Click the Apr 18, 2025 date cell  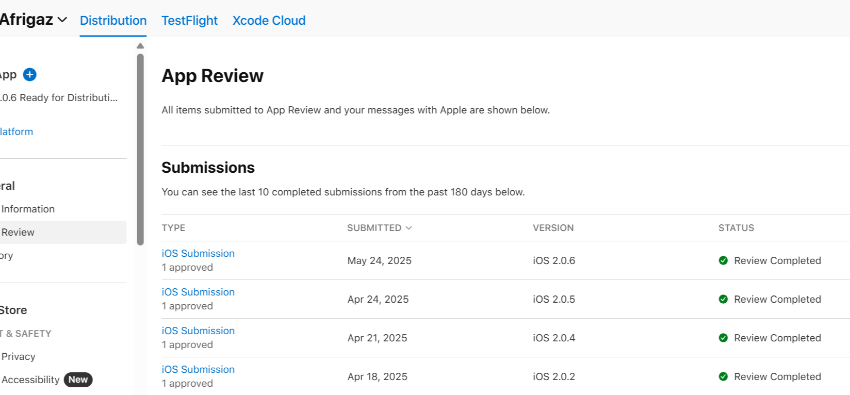(377, 377)
